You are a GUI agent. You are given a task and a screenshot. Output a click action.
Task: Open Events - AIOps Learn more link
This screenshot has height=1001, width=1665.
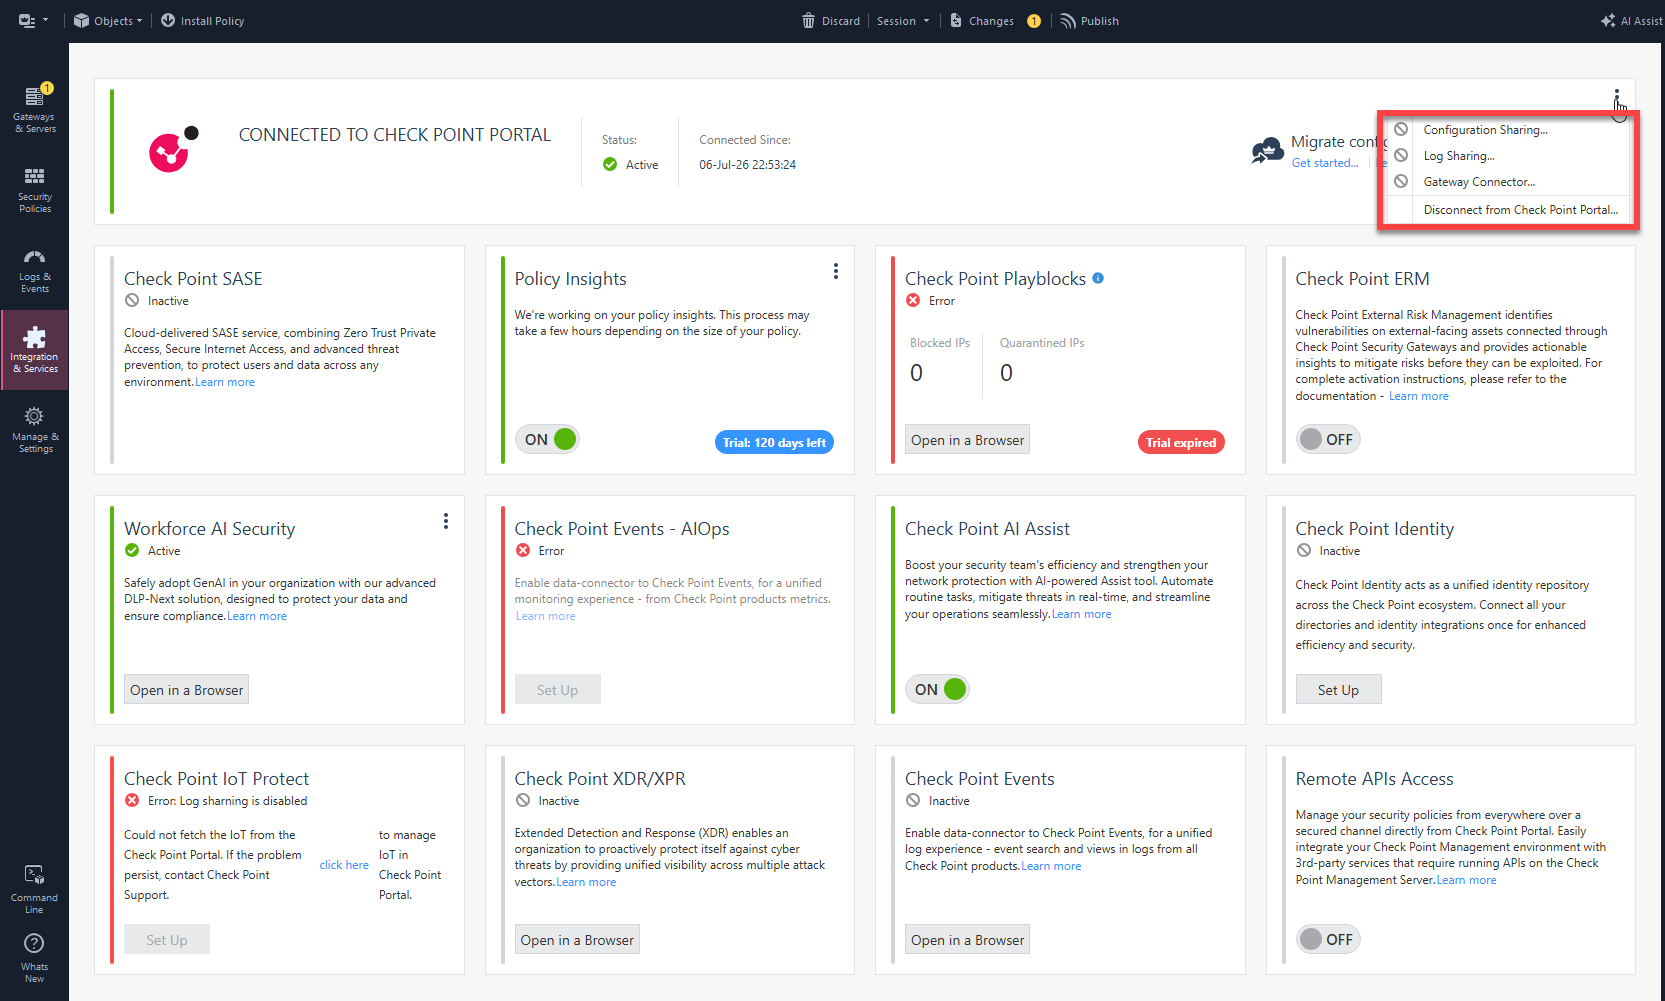point(546,616)
